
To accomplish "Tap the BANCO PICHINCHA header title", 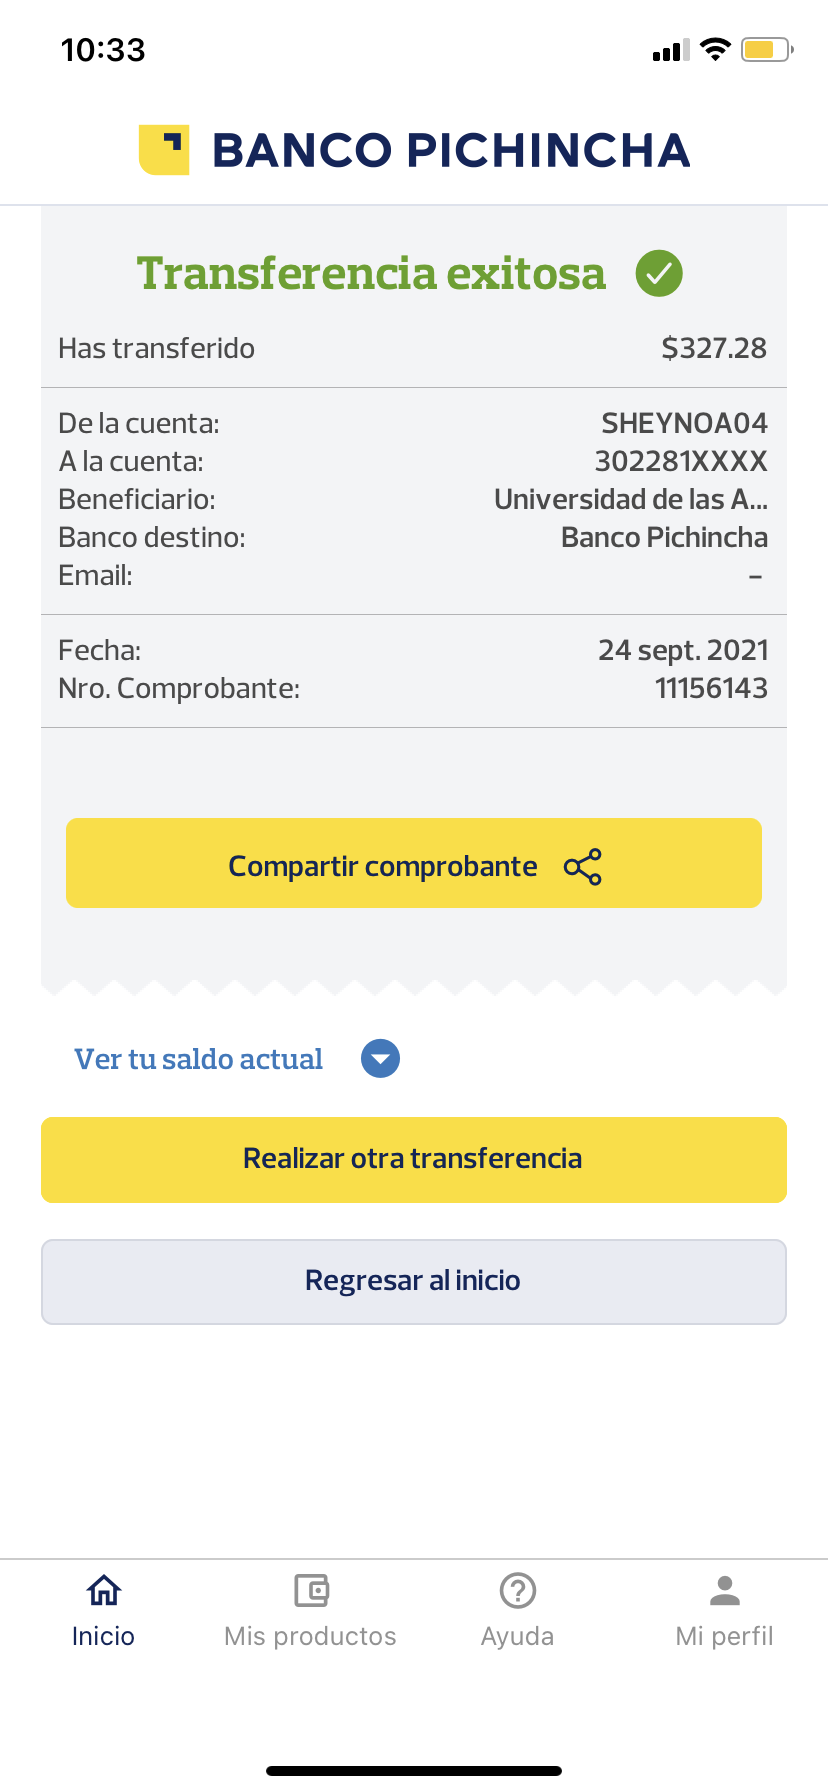I will pyautogui.click(x=451, y=150).
